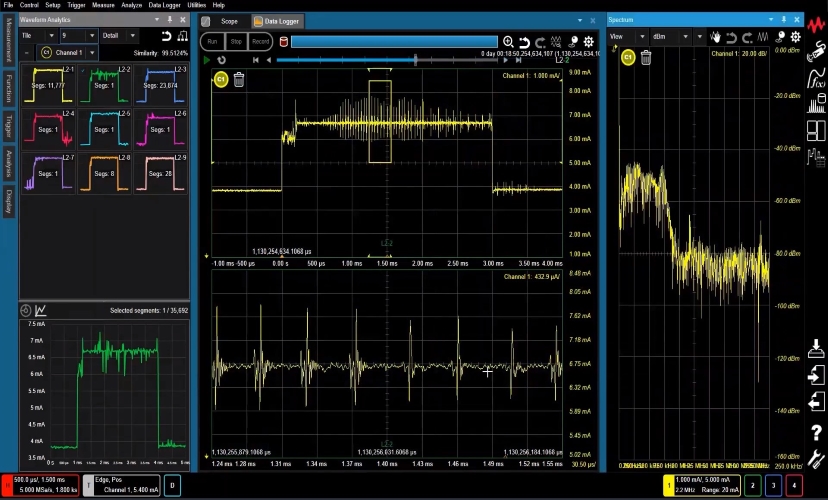Open the Detail dropdown

tap(118, 36)
